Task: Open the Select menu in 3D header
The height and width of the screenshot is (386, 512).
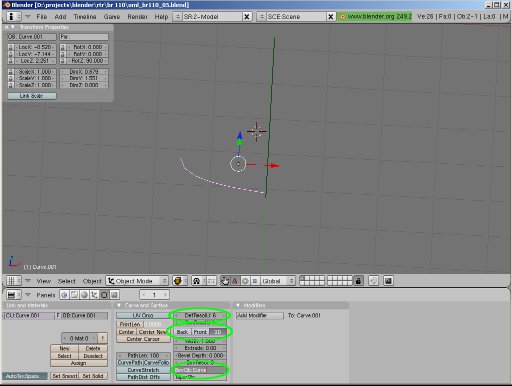Action: [x=66, y=281]
